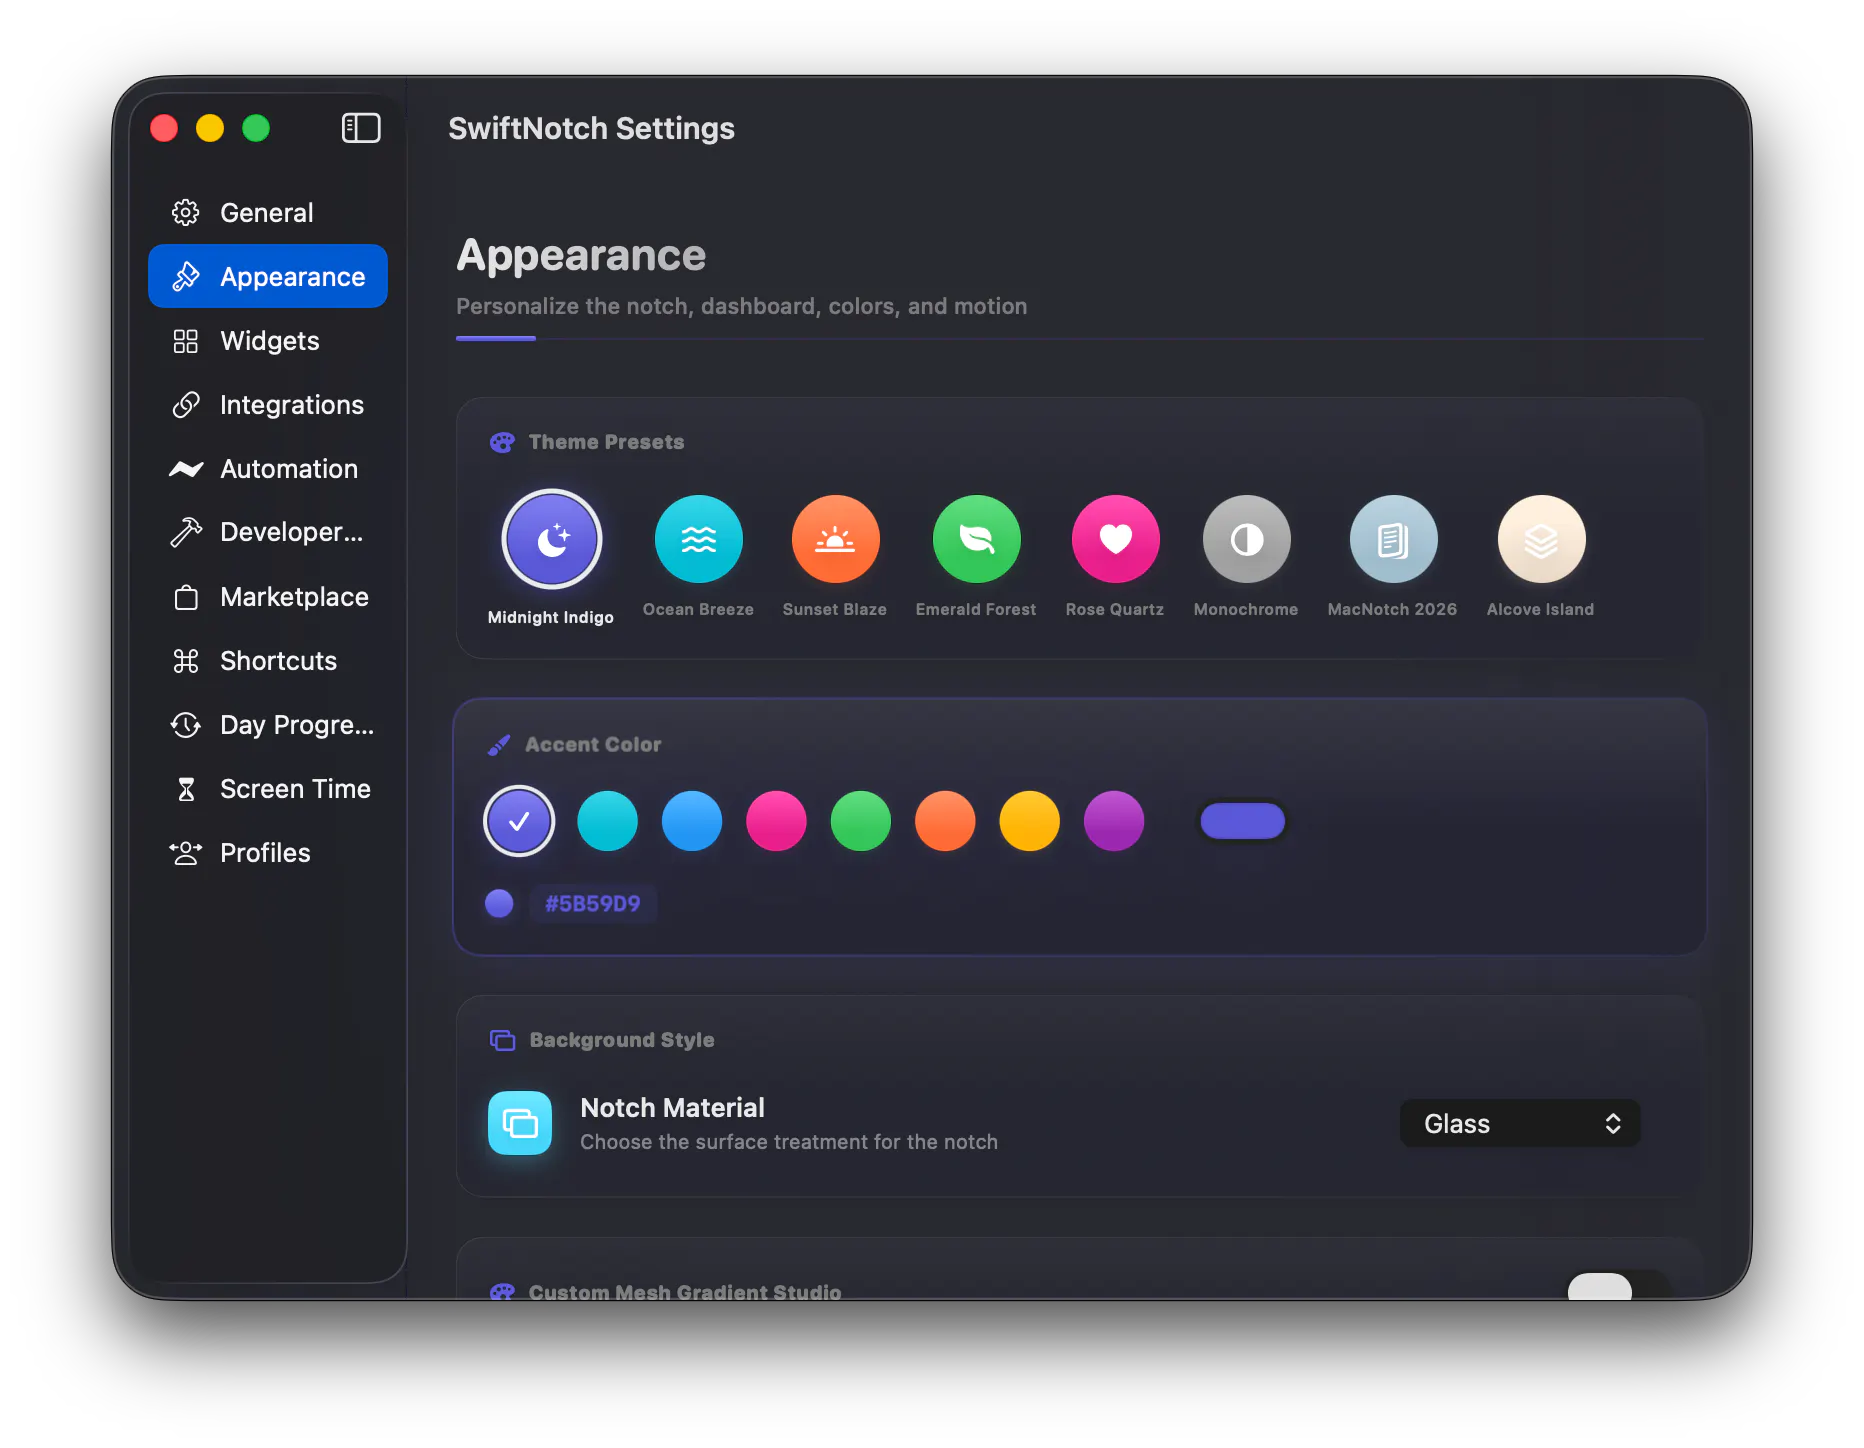The width and height of the screenshot is (1864, 1448).
Task: Click the Automation wave icon
Action: pos(186,469)
